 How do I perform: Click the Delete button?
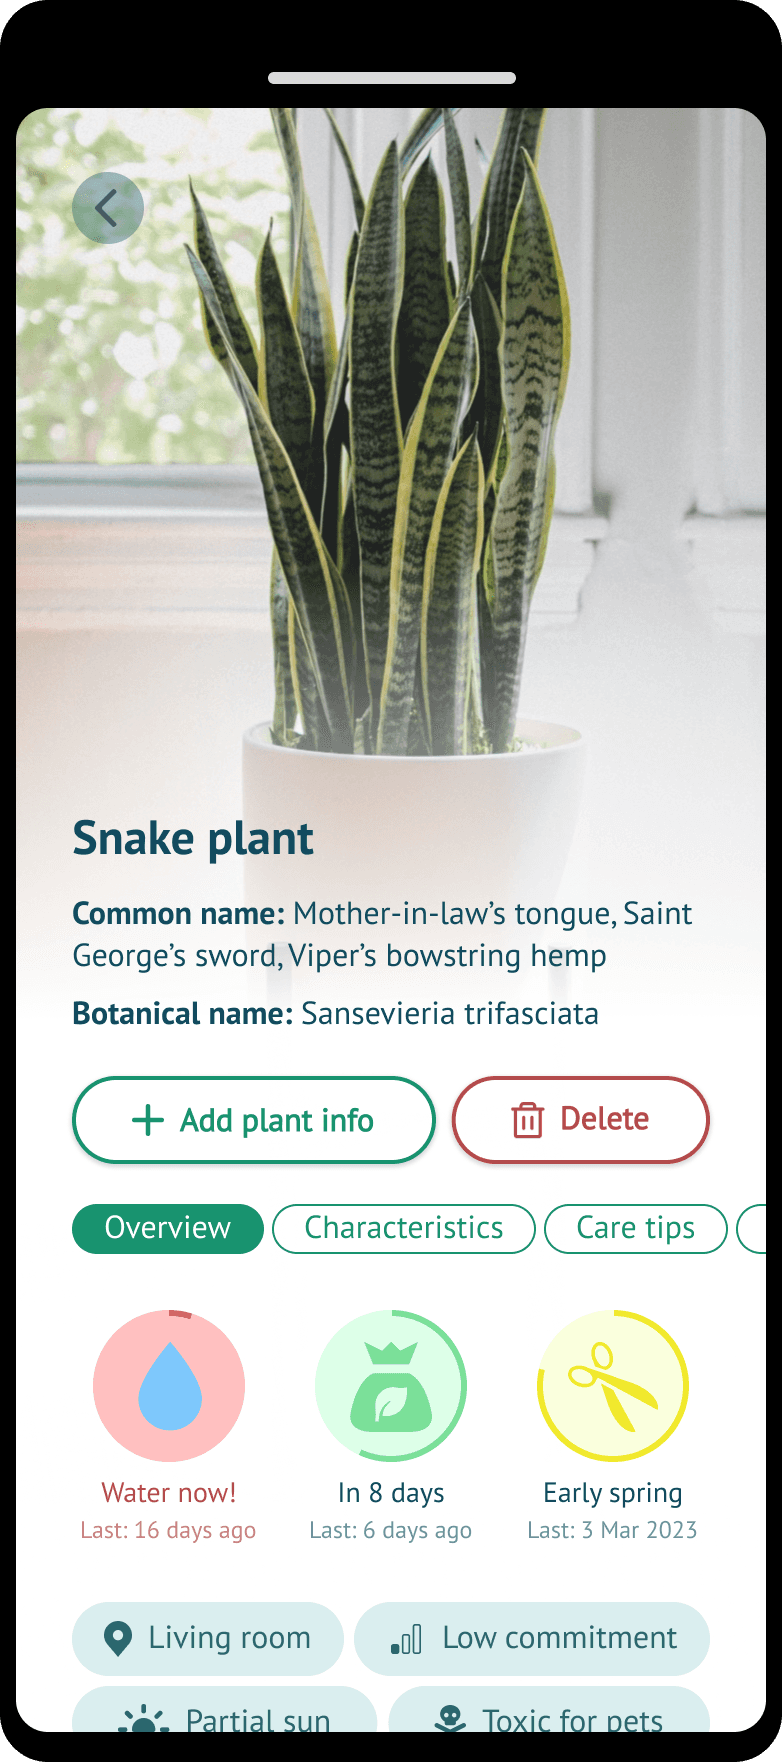[581, 1120]
